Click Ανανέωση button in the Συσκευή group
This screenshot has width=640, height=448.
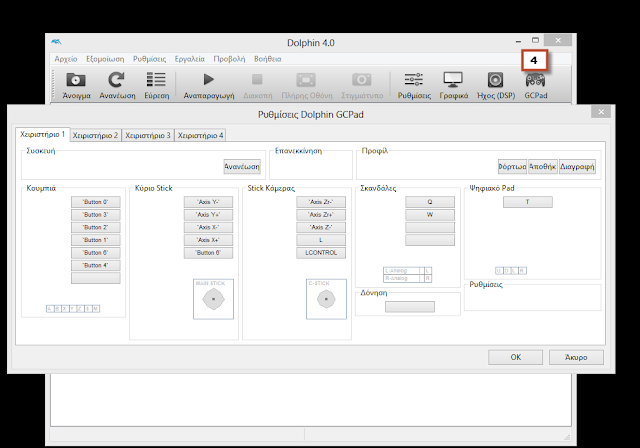coord(242,166)
